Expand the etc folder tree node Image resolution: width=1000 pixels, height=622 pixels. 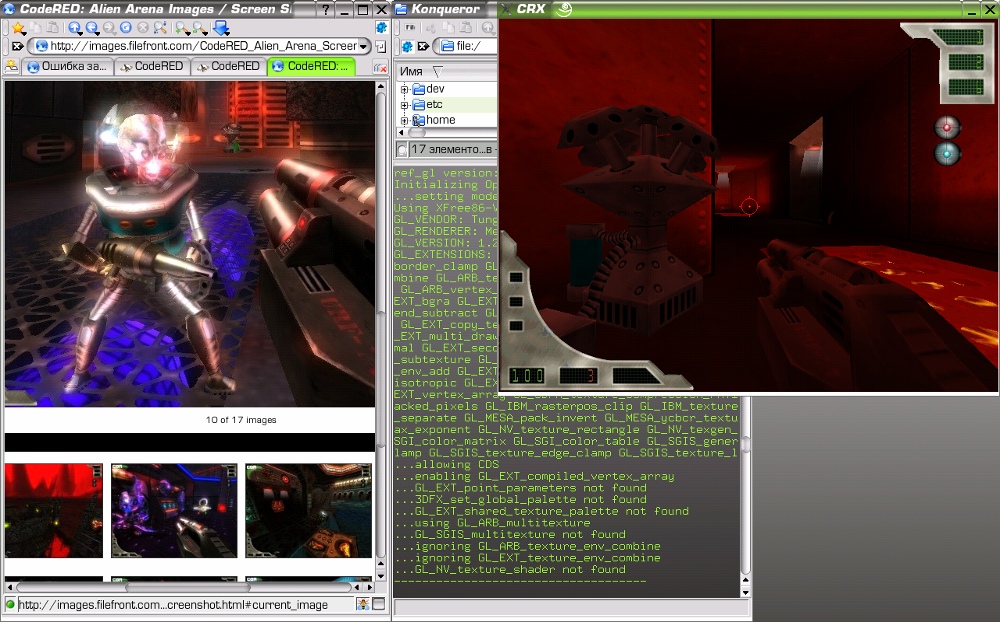pos(405,105)
